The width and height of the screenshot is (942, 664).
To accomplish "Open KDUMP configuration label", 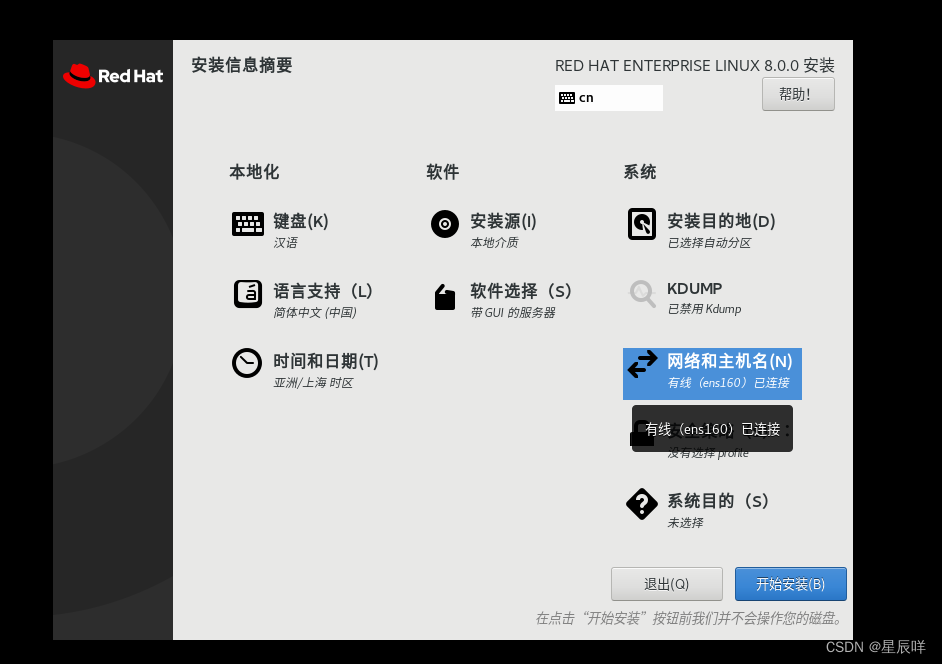I will tap(694, 288).
